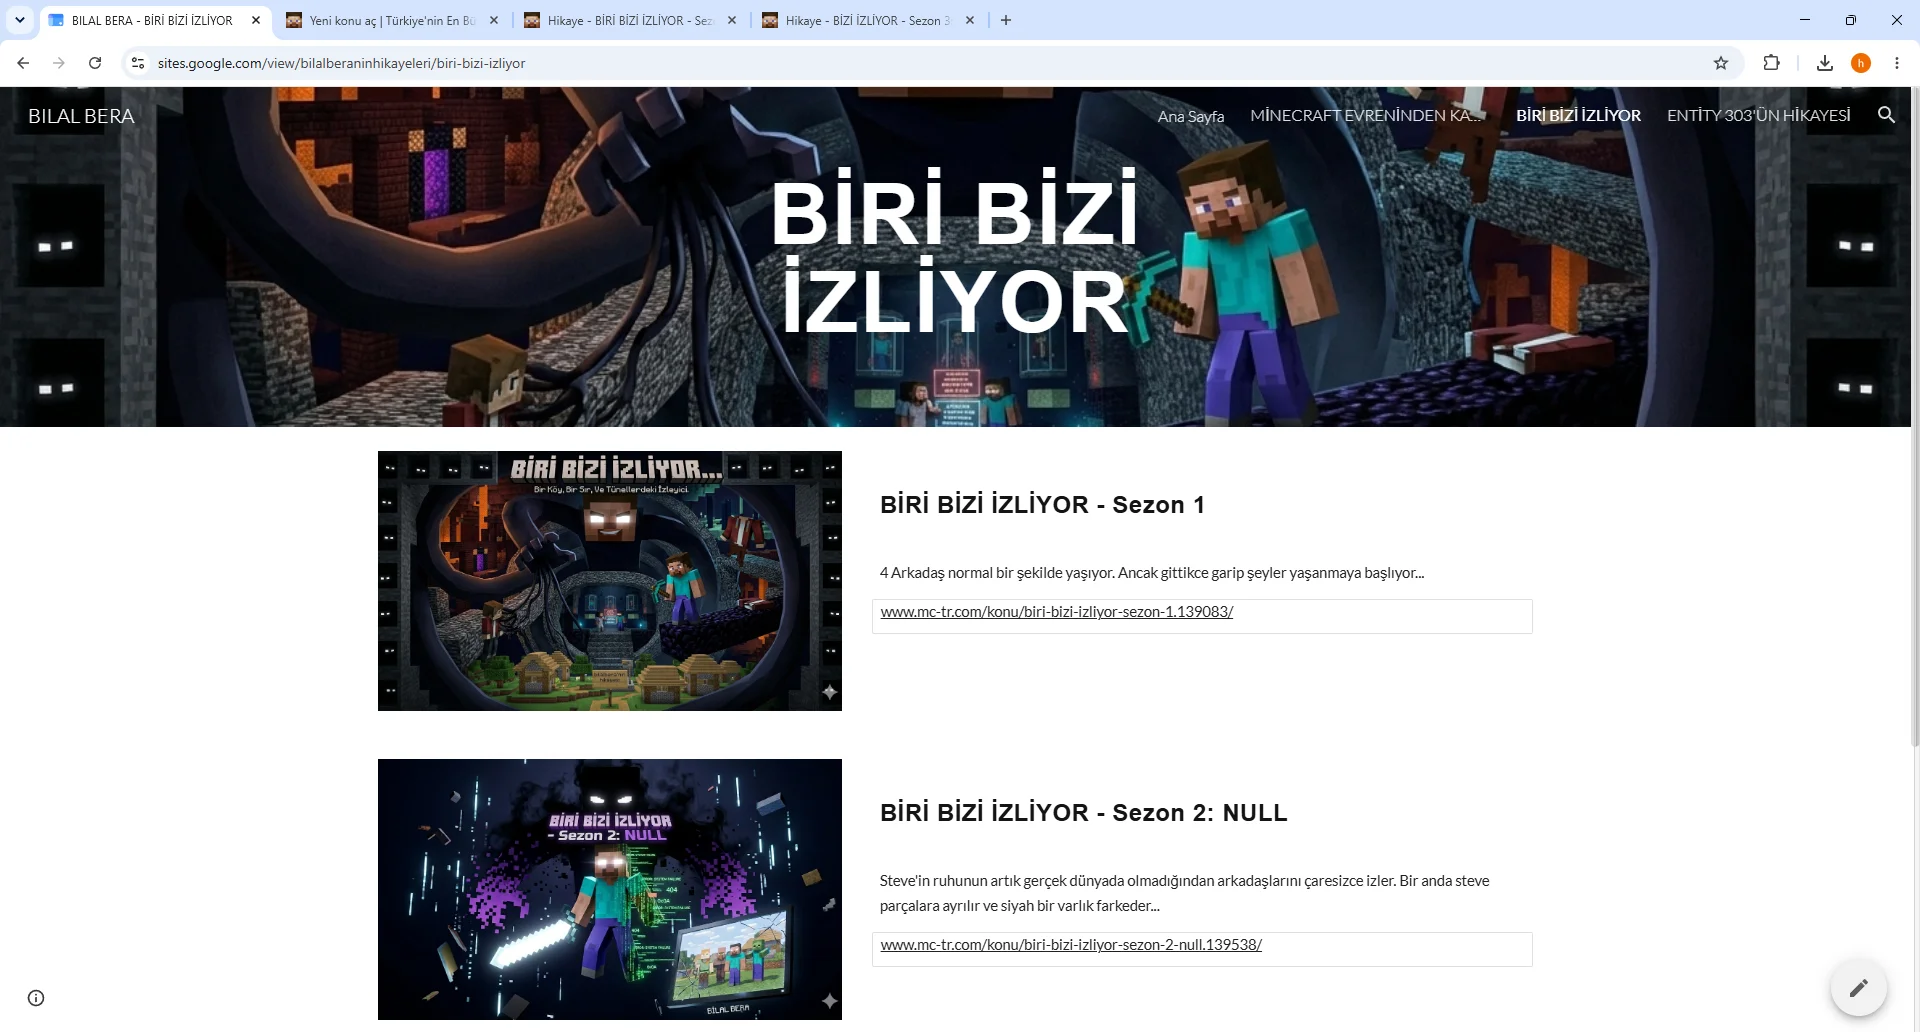Close the 'Yeni konu aç' tab
This screenshot has height=1032, width=1920.
point(494,20)
